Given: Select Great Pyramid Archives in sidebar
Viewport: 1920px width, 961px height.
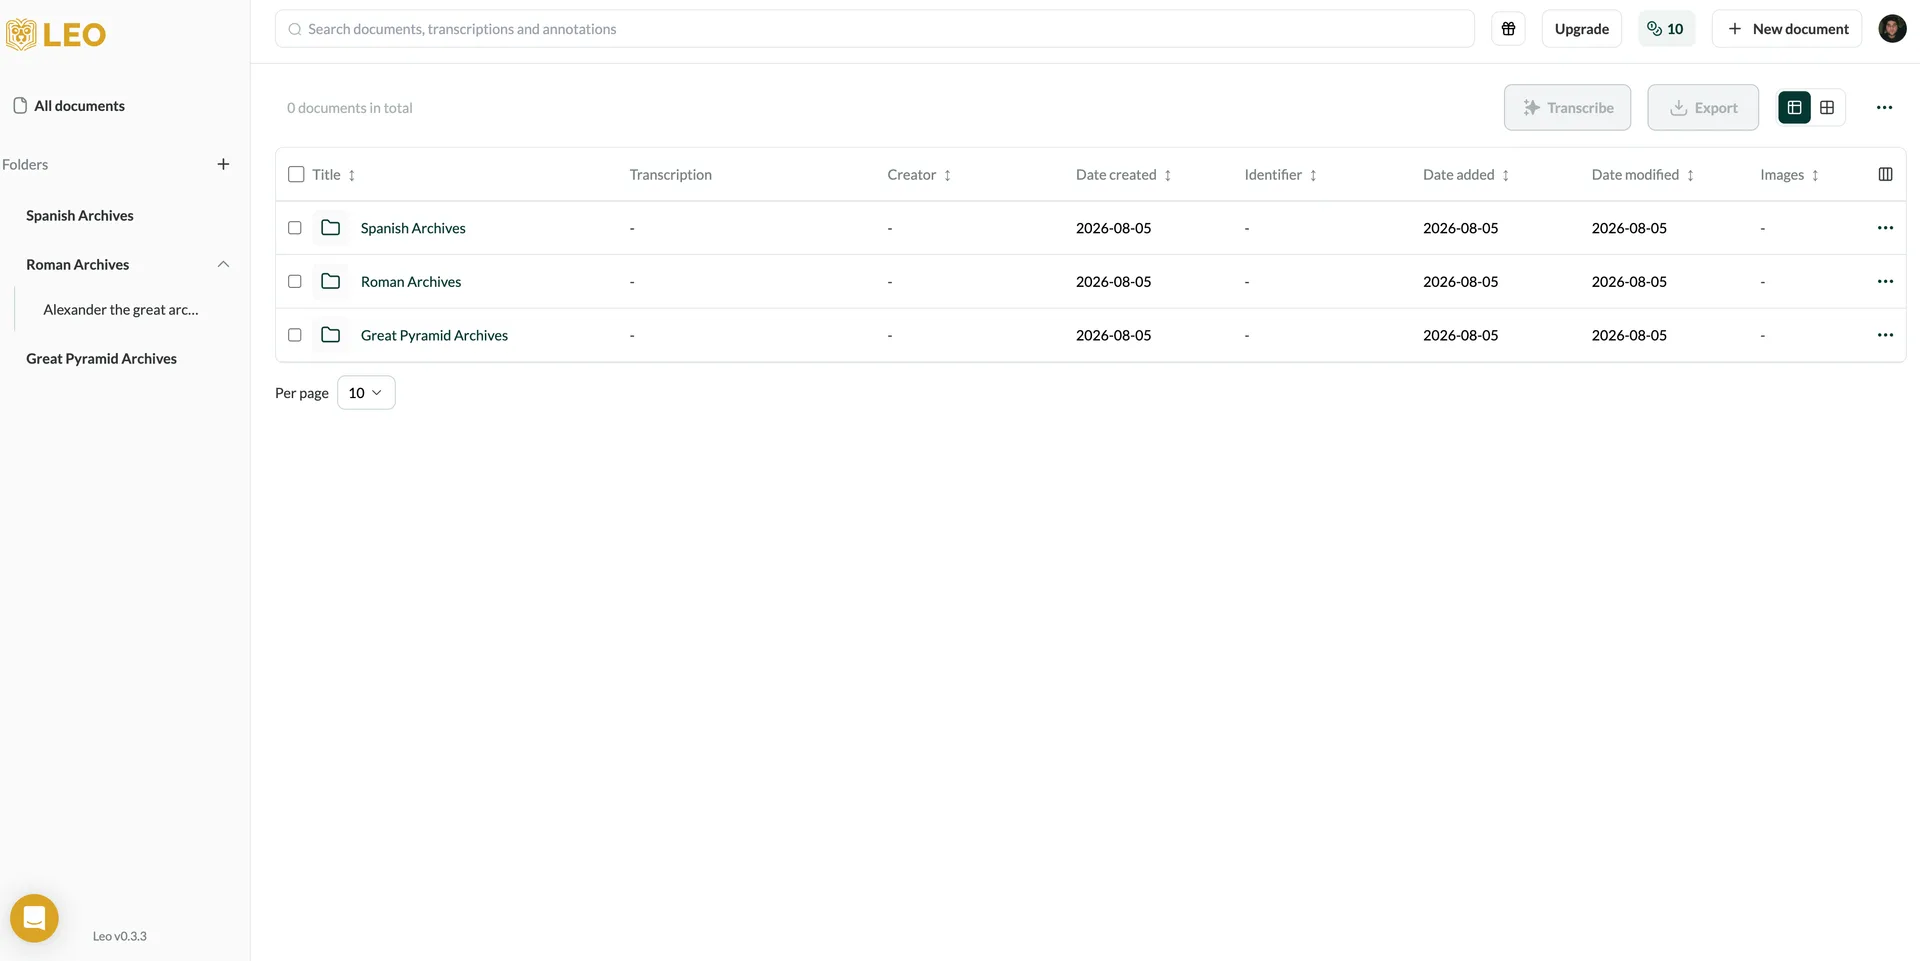Looking at the screenshot, I should pos(101,359).
